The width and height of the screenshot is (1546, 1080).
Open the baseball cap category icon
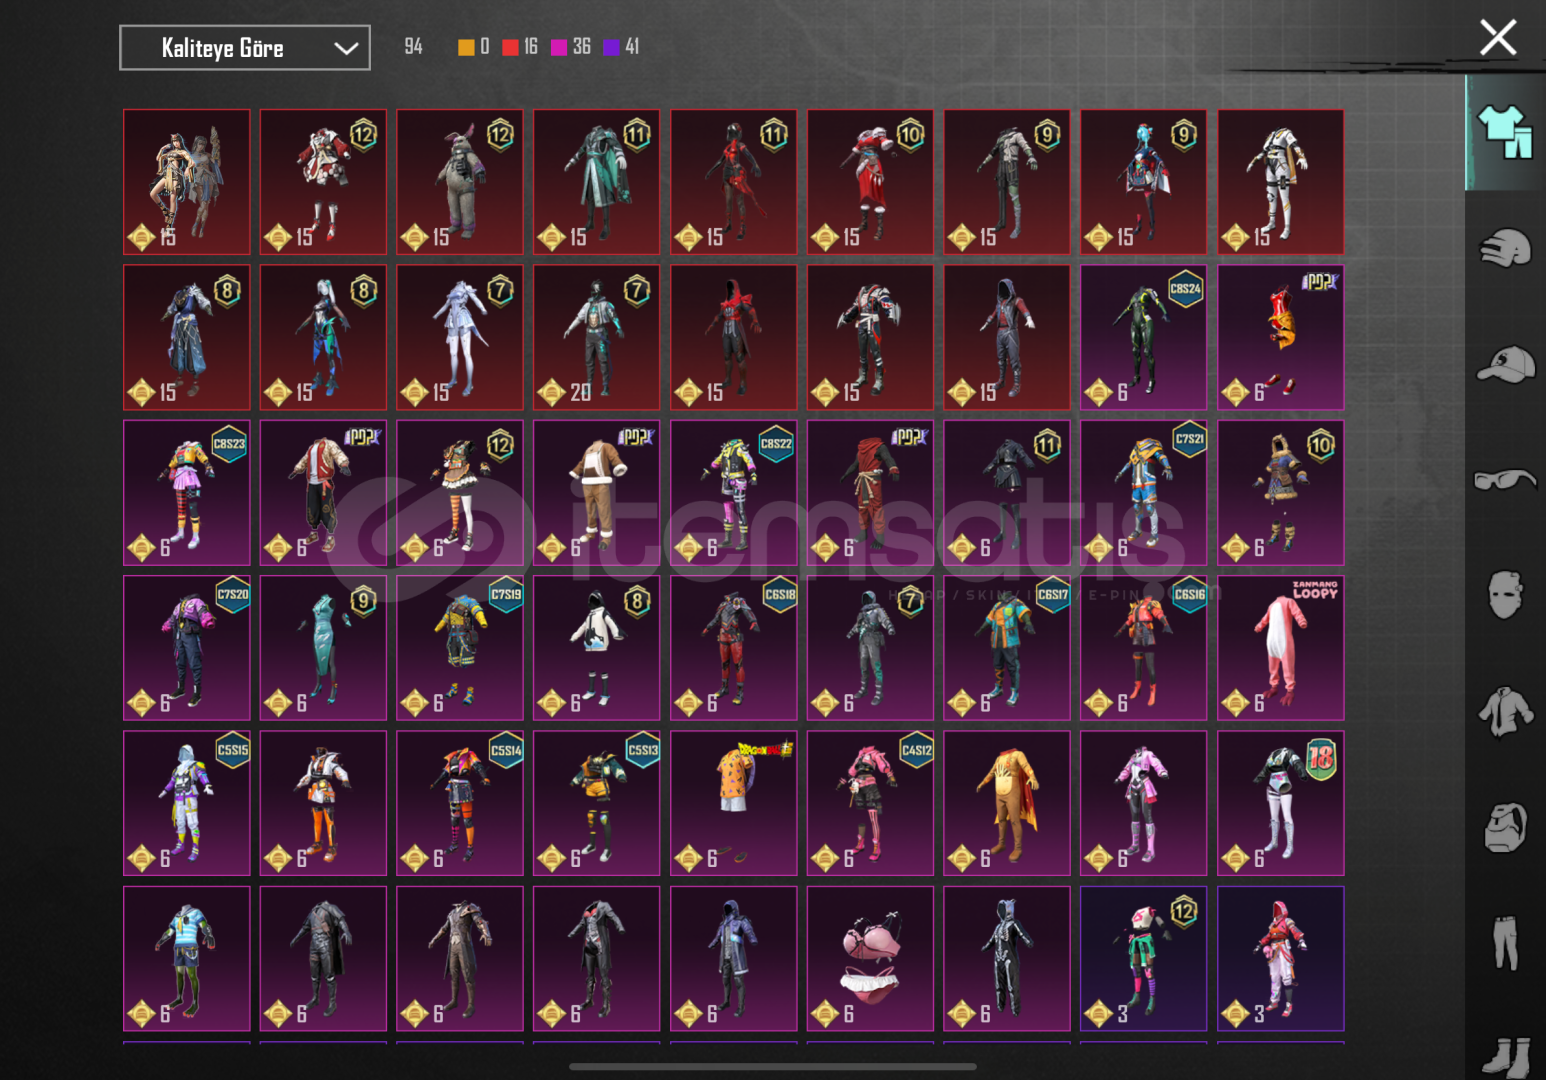[x=1505, y=364]
